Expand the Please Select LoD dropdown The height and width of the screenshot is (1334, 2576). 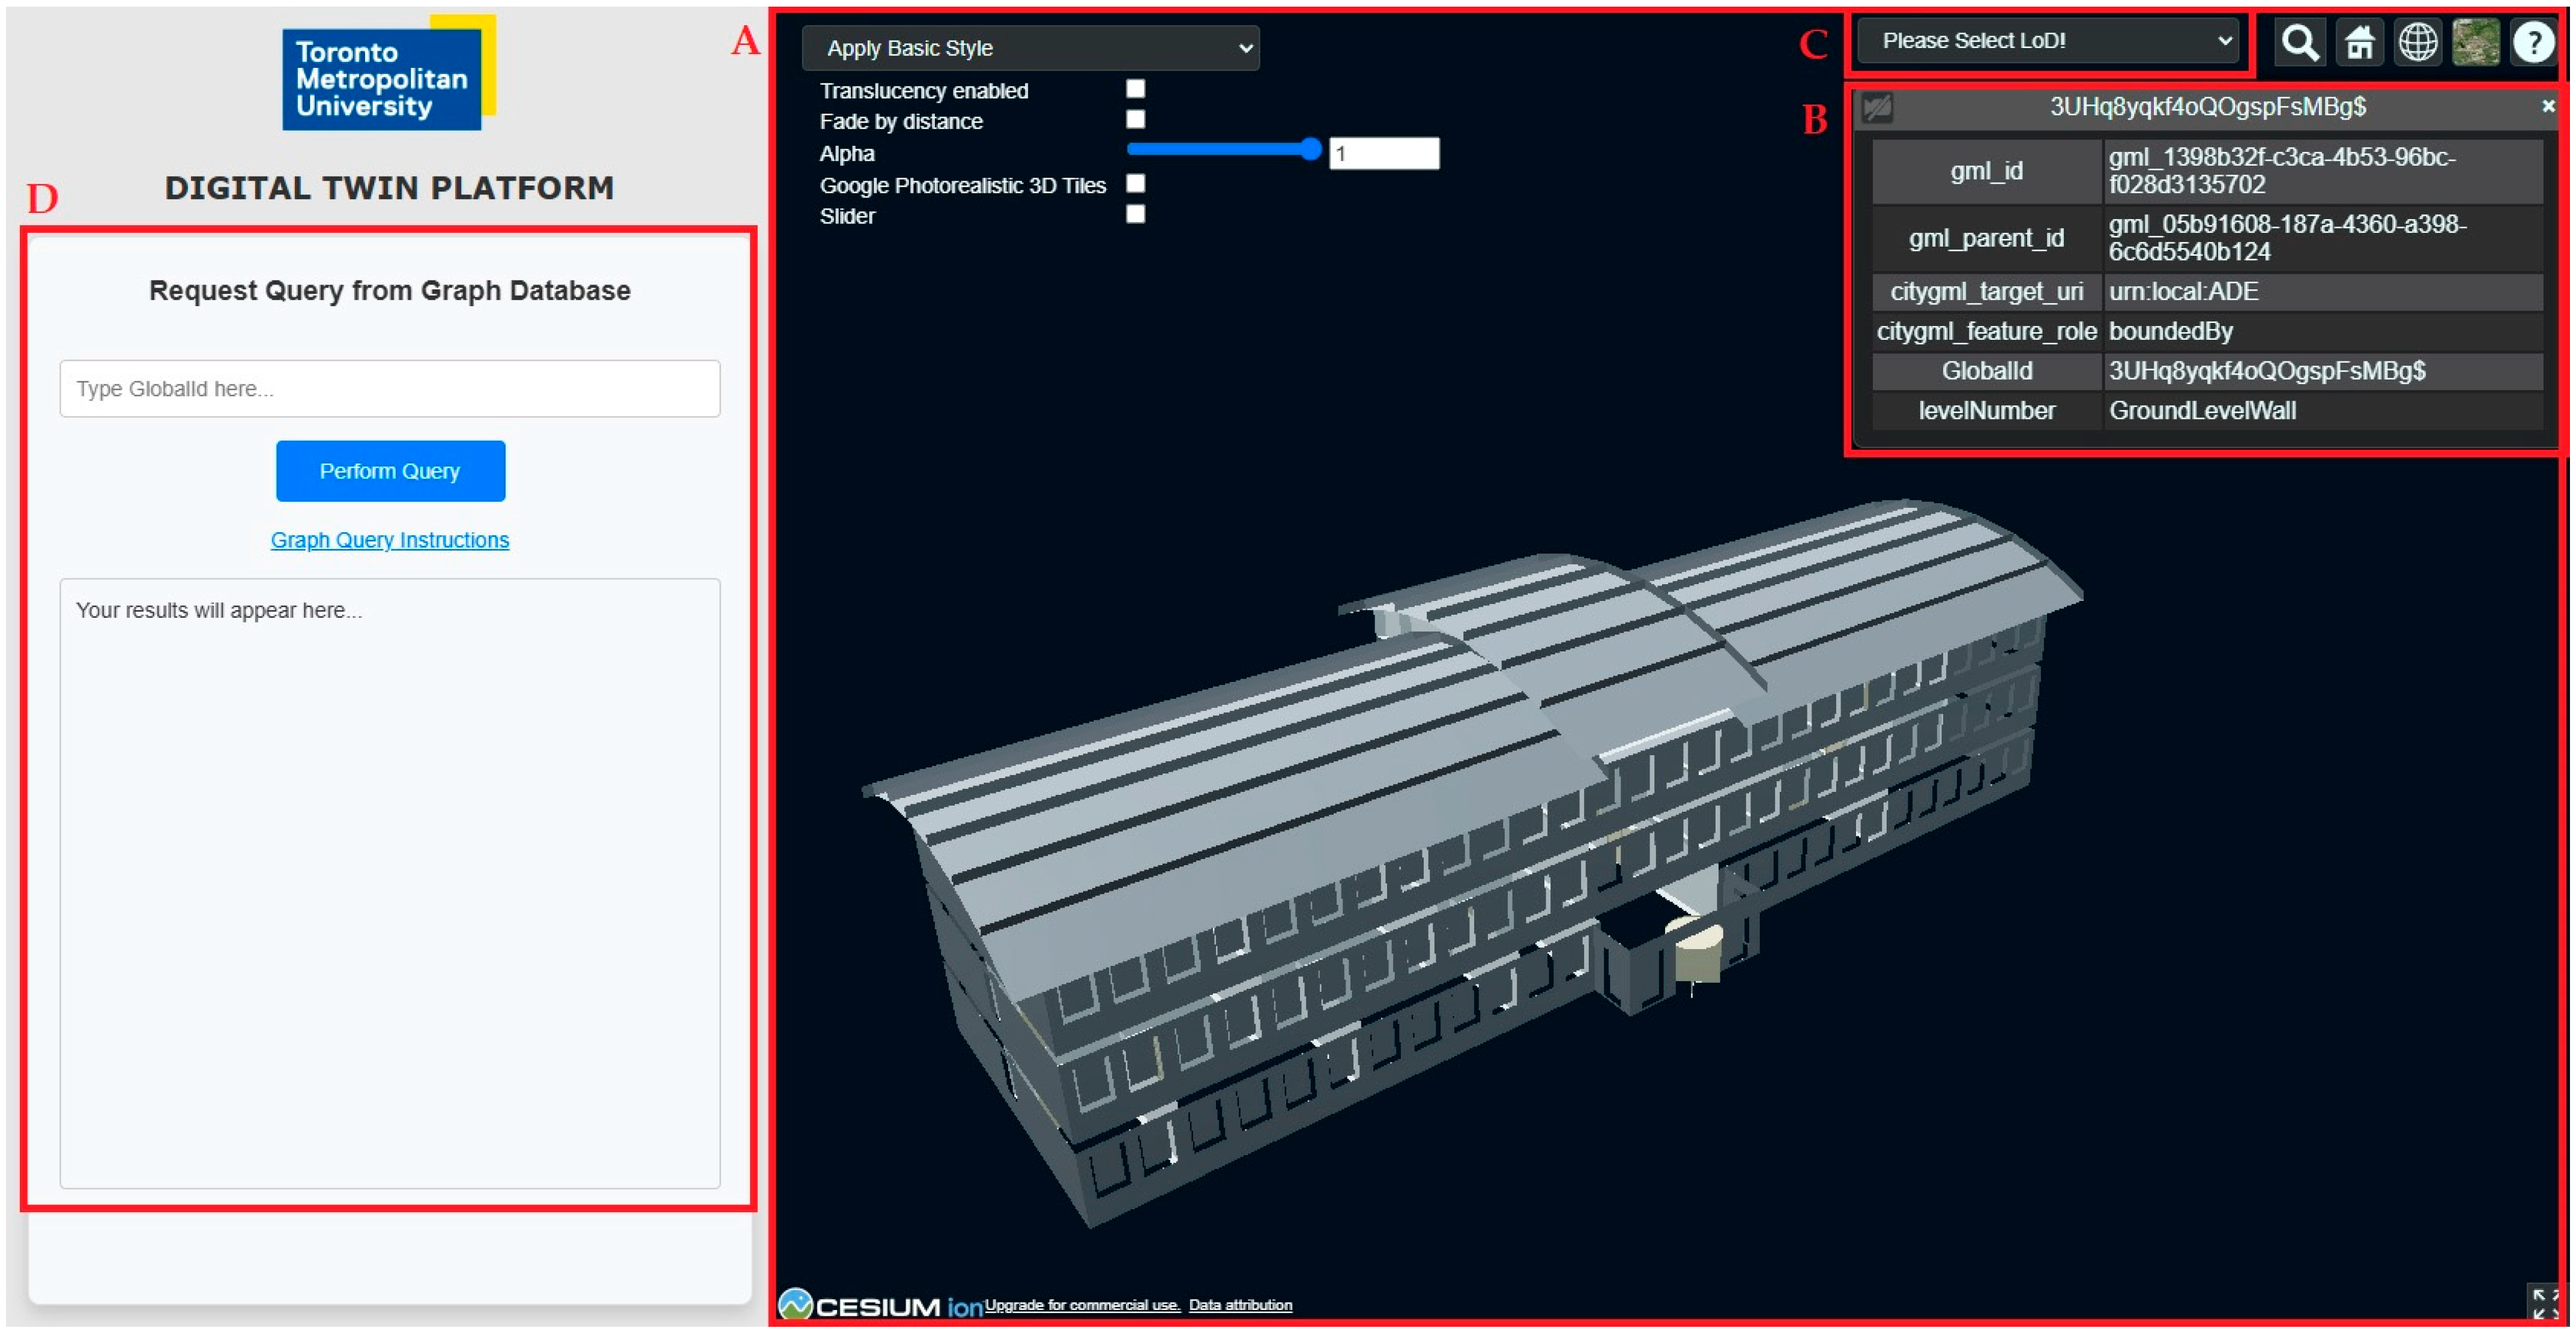(x=2048, y=41)
